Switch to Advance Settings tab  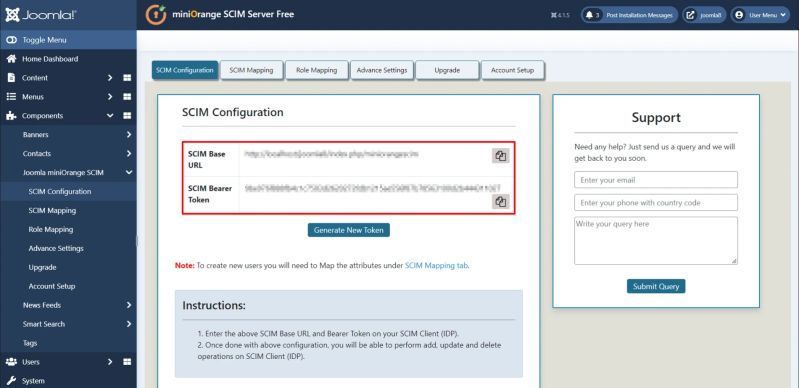[x=382, y=70]
